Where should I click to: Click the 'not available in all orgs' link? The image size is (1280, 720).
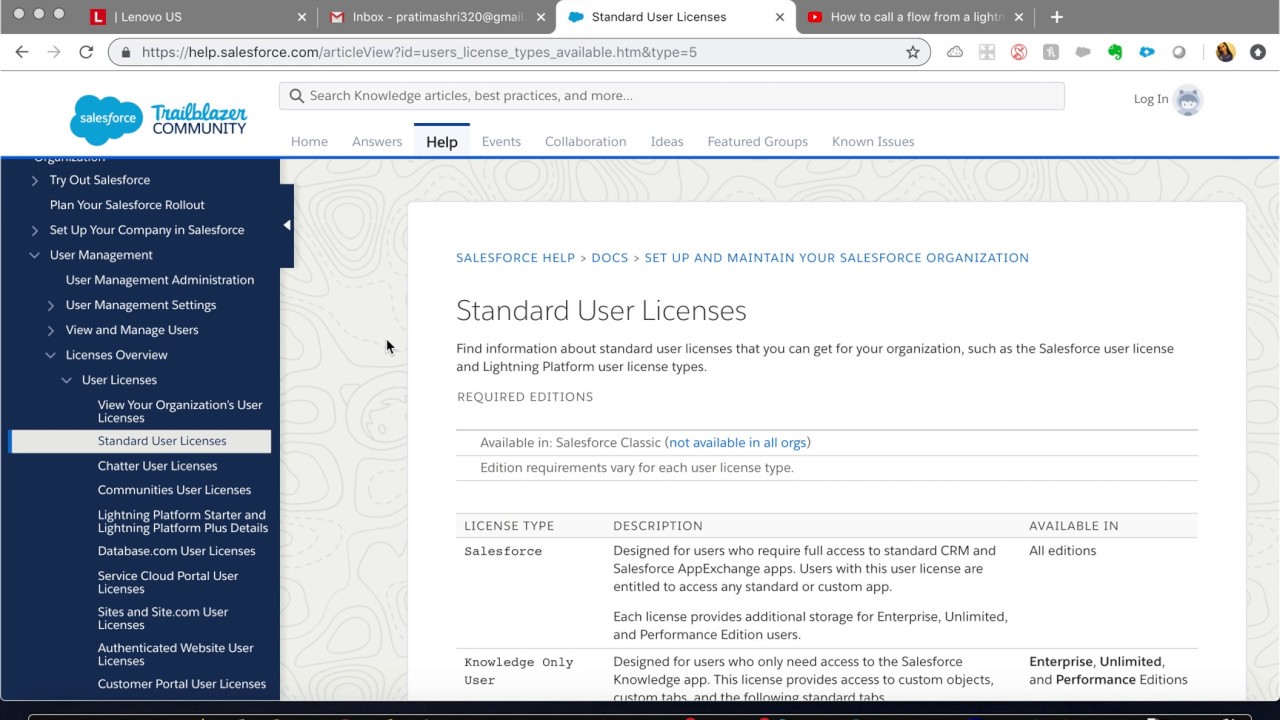coord(738,442)
